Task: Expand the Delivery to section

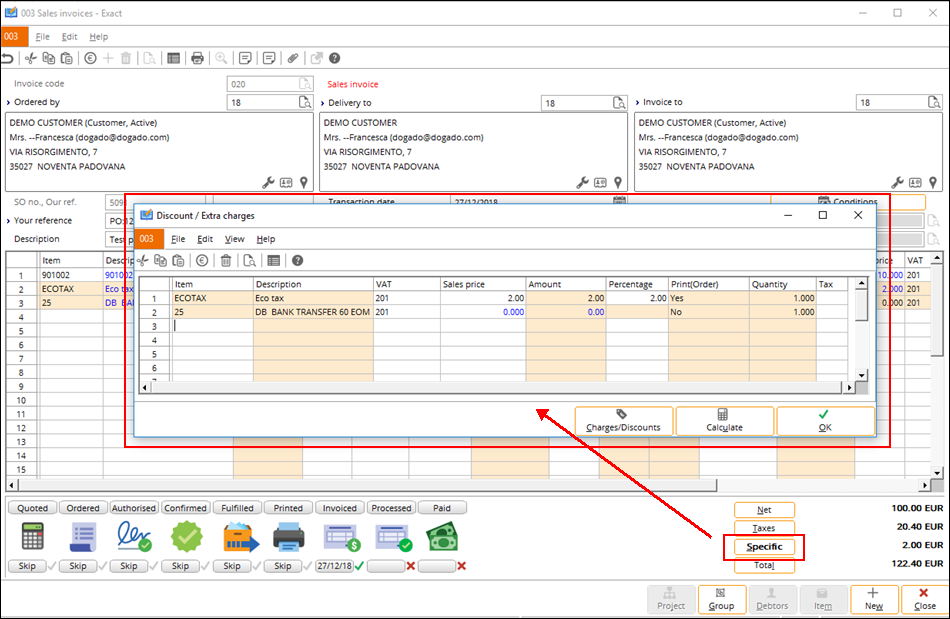Action: (322, 103)
